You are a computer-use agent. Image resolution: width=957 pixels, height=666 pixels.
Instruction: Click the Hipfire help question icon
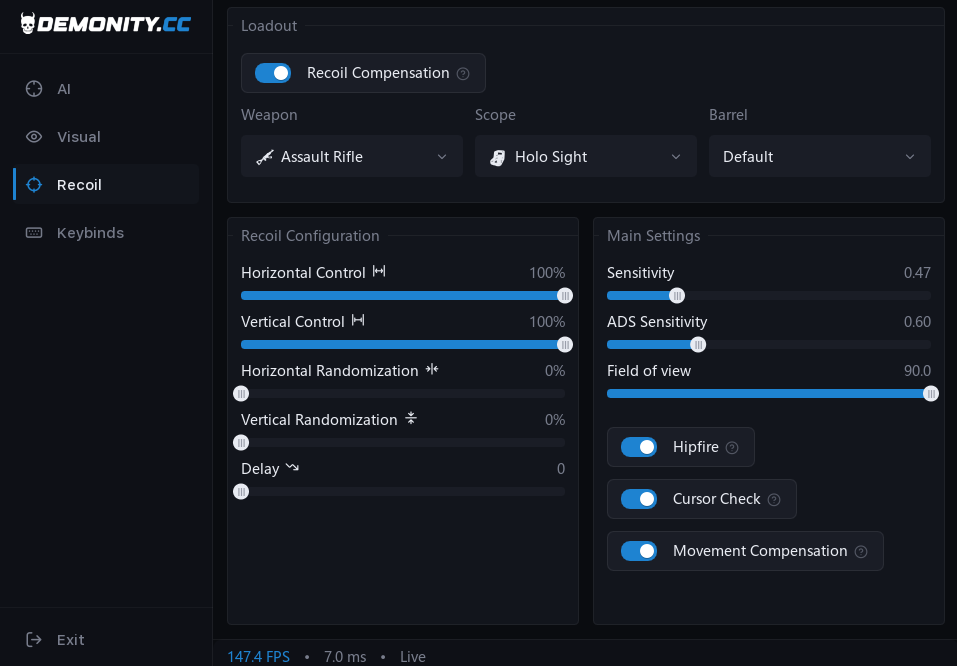(x=732, y=448)
